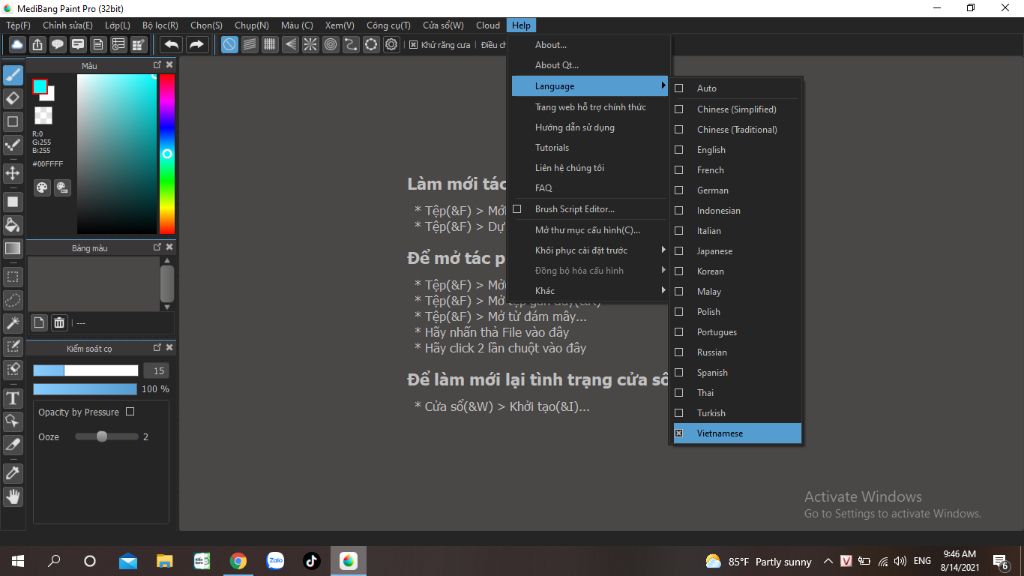Viewport: 1024px width, 576px height.
Task: Open Trang web hỗ trợ chính thức
Action: 590,107
